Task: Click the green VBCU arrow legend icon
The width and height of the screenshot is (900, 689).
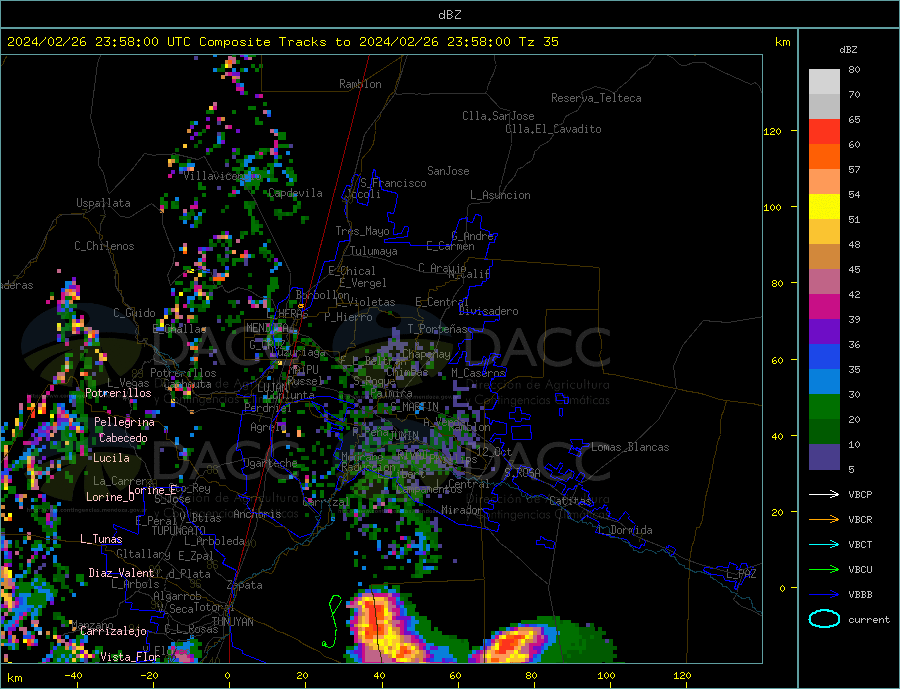Action: coord(824,570)
